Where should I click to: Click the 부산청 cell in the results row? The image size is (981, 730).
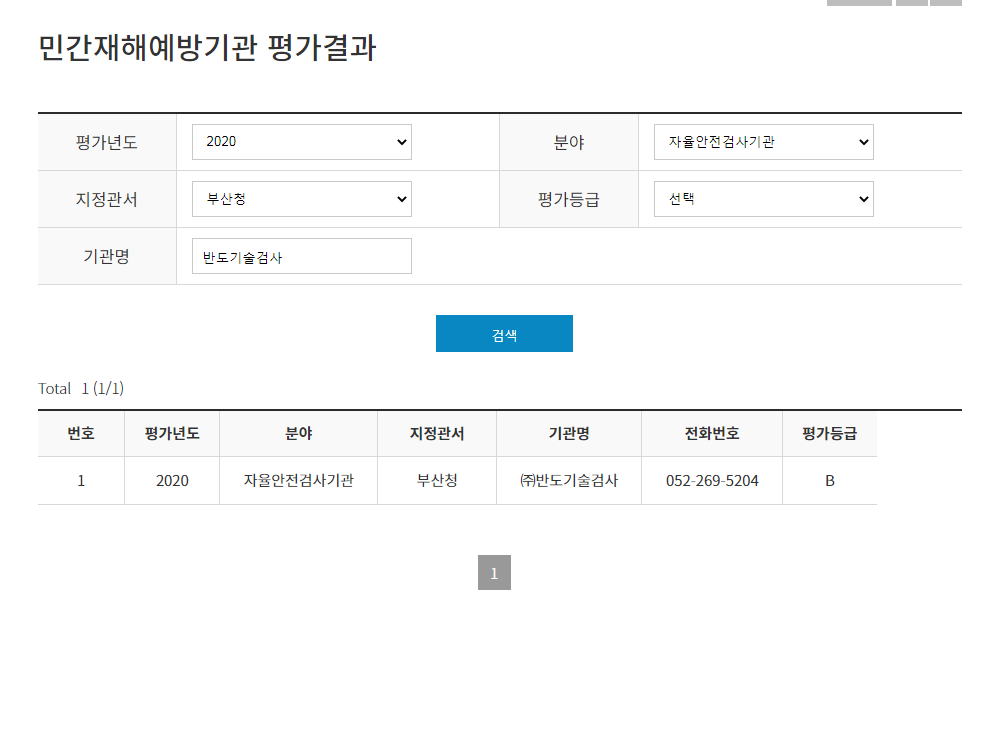tap(437, 481)
